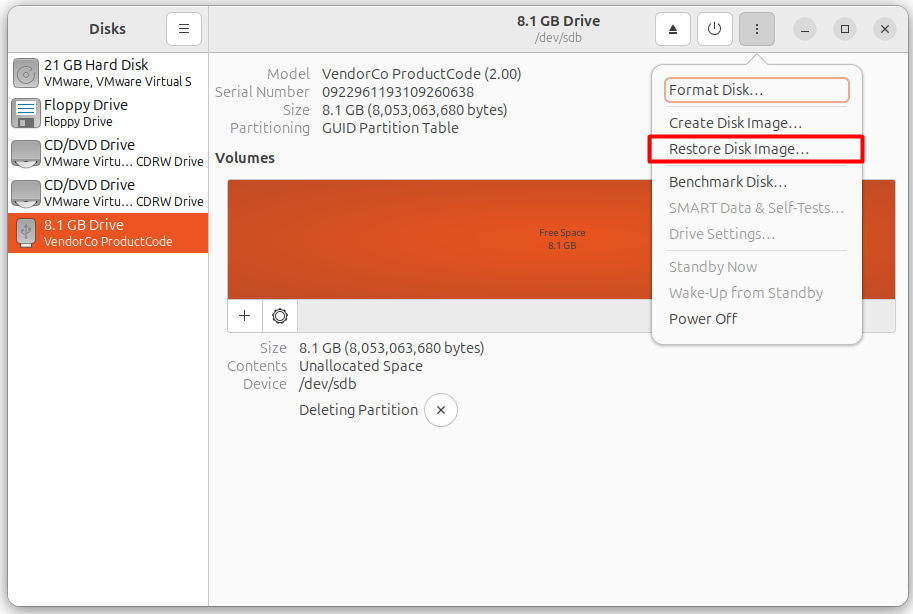Viewport: 913px width, 614px height.
Task: Click the eject drive icon in header
Action: 673,29
